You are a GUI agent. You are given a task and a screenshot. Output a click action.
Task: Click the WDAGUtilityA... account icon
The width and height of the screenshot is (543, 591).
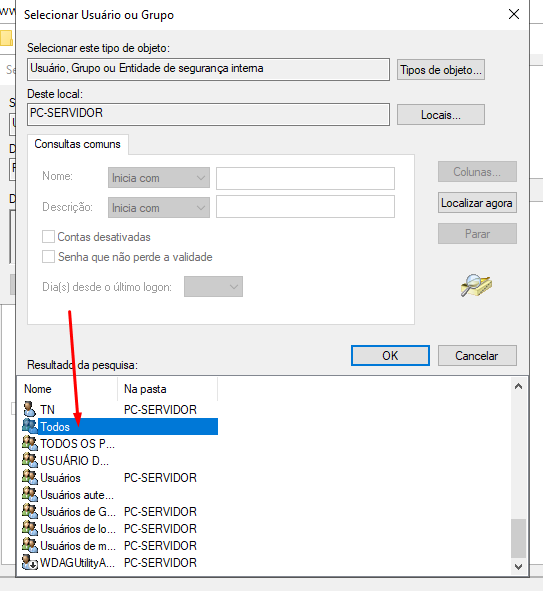click(30, 562)
